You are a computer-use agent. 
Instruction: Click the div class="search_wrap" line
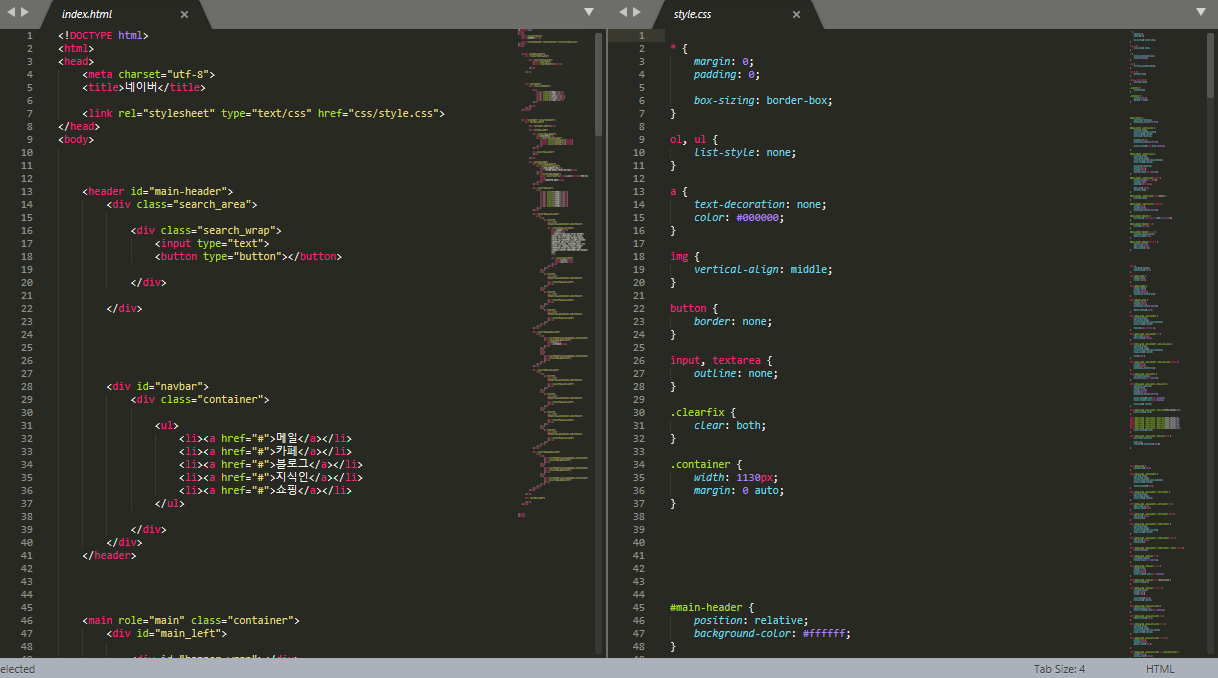206,230
